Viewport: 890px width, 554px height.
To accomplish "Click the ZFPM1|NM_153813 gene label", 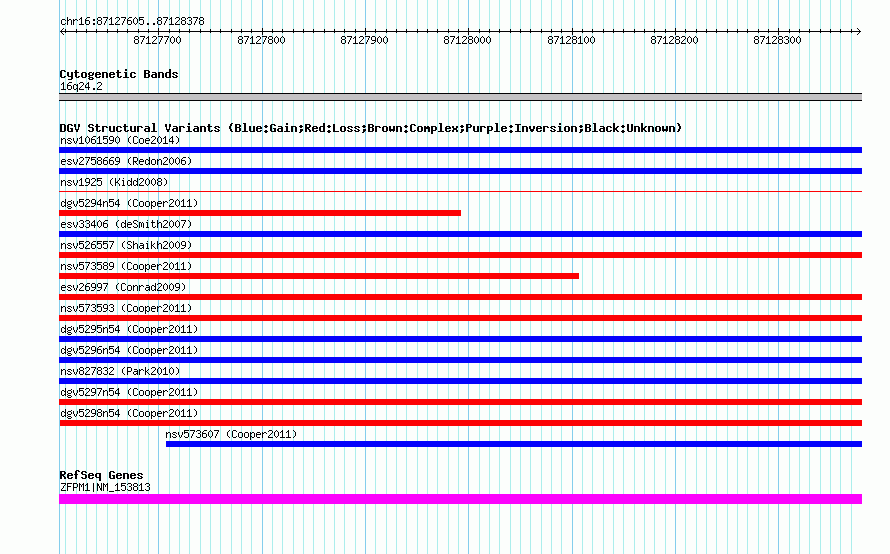I will [x=105, y=487].
